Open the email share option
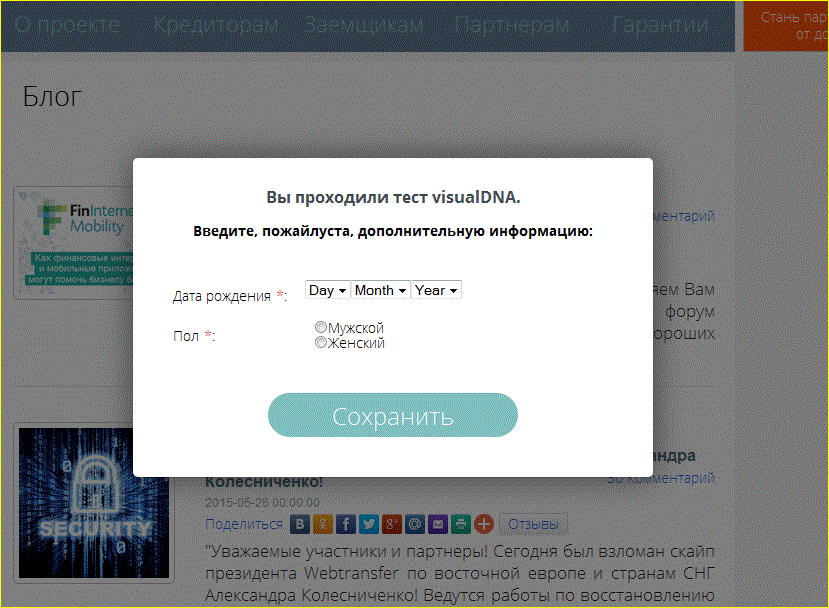This screenshot has height=608, width=829. pos(436,523)
